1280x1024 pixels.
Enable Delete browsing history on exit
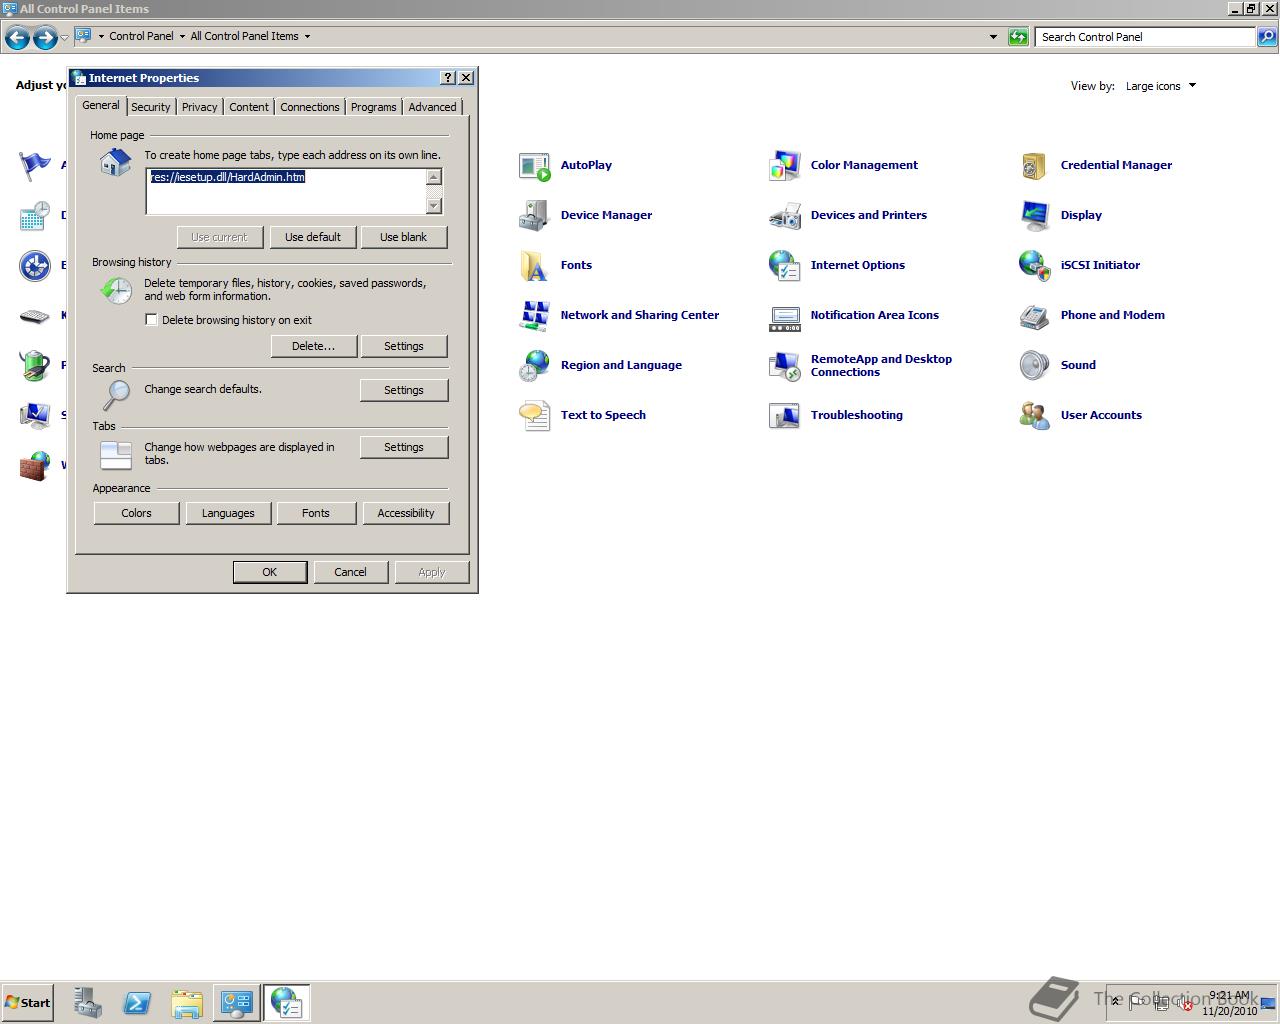click(x=152, y=320)
